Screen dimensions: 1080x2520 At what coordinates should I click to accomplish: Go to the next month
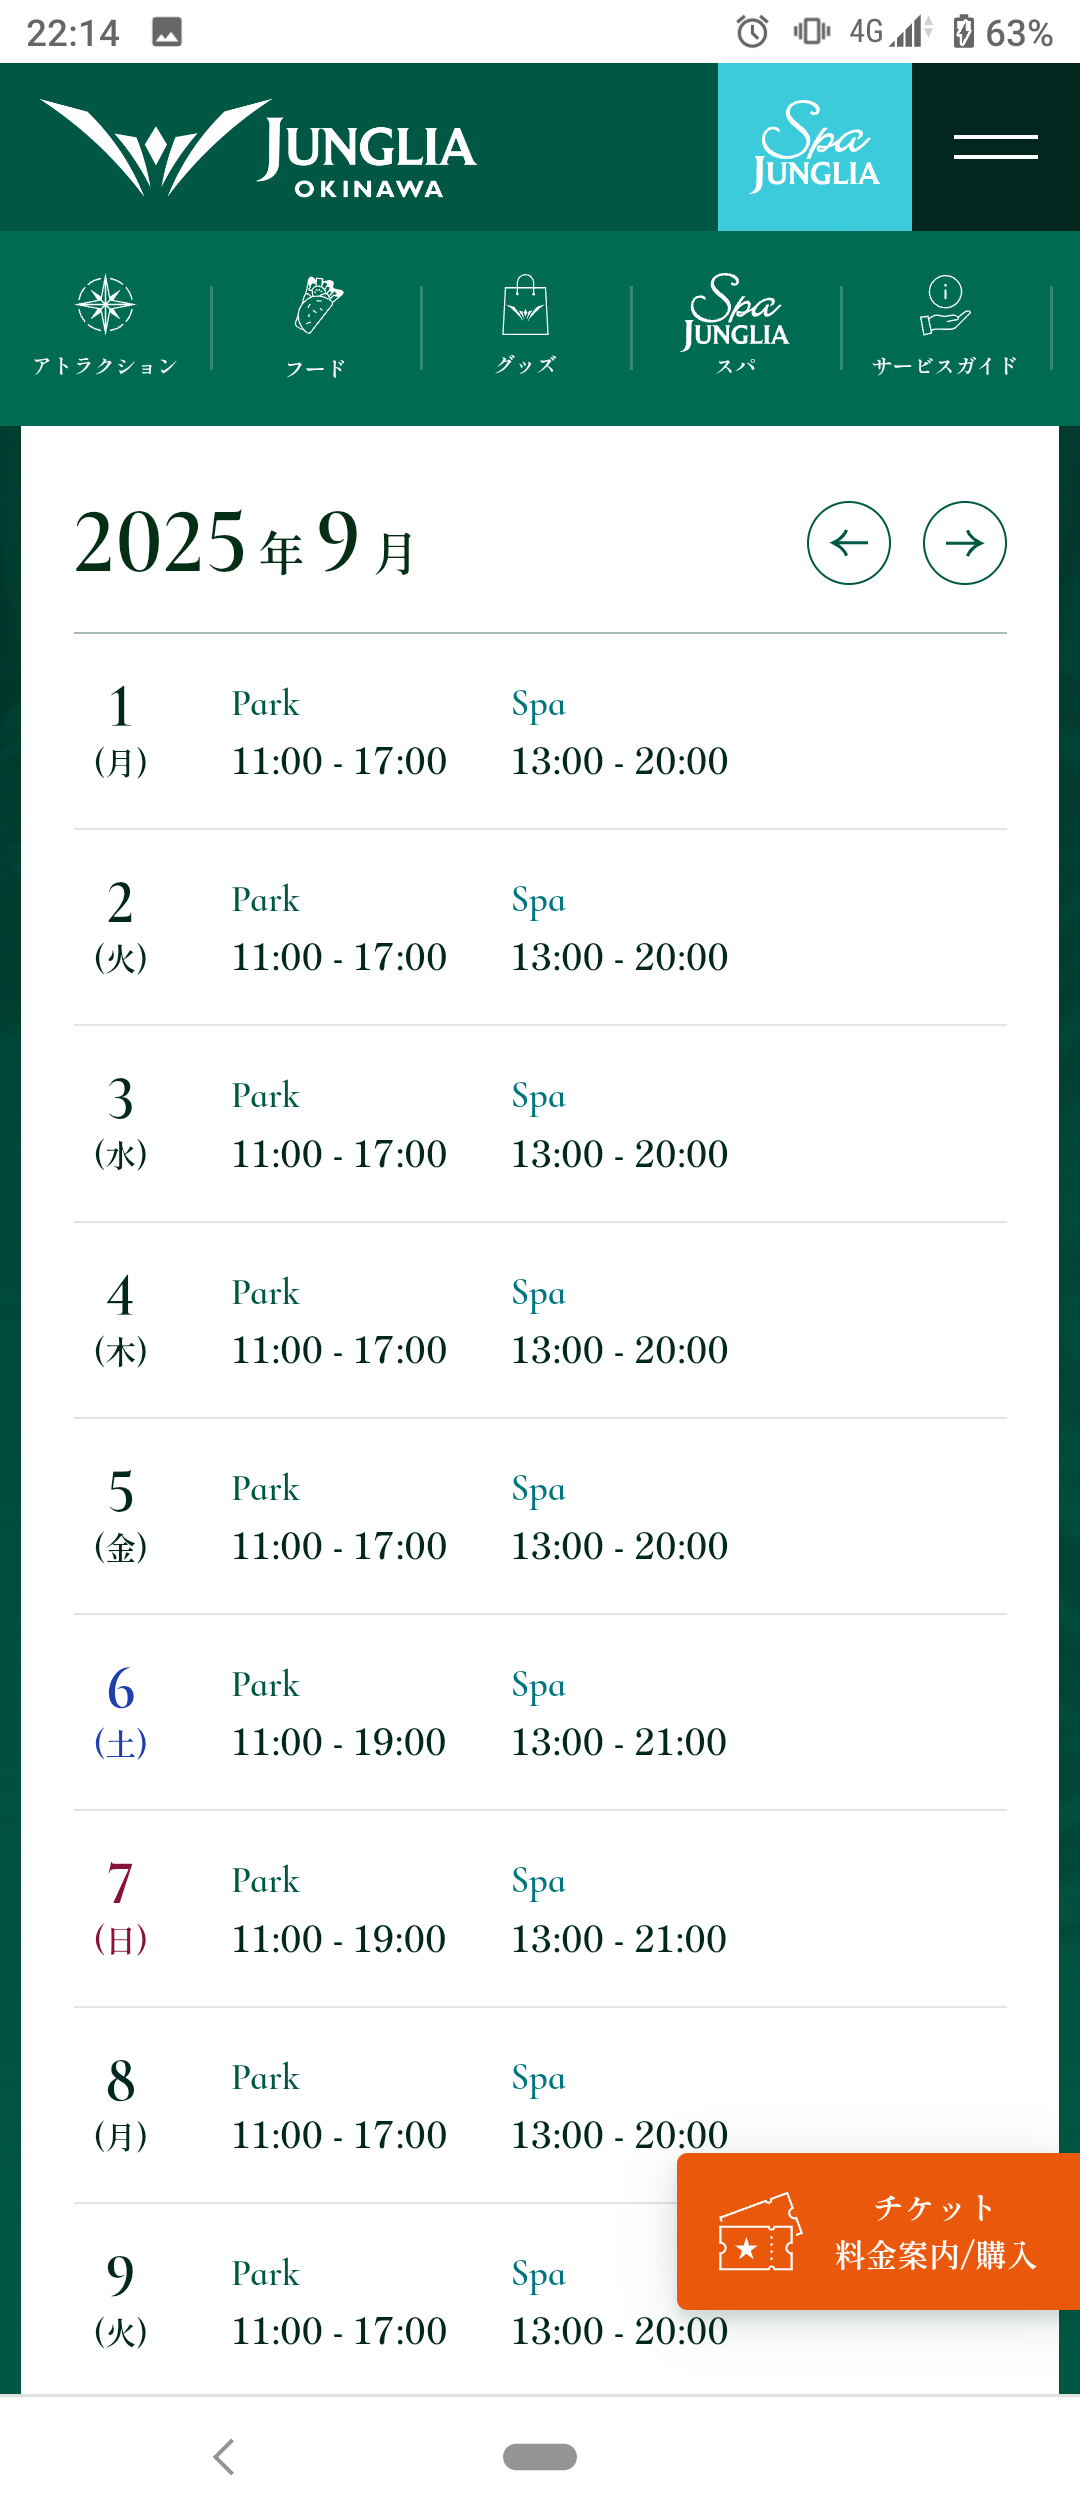point(965,543)
